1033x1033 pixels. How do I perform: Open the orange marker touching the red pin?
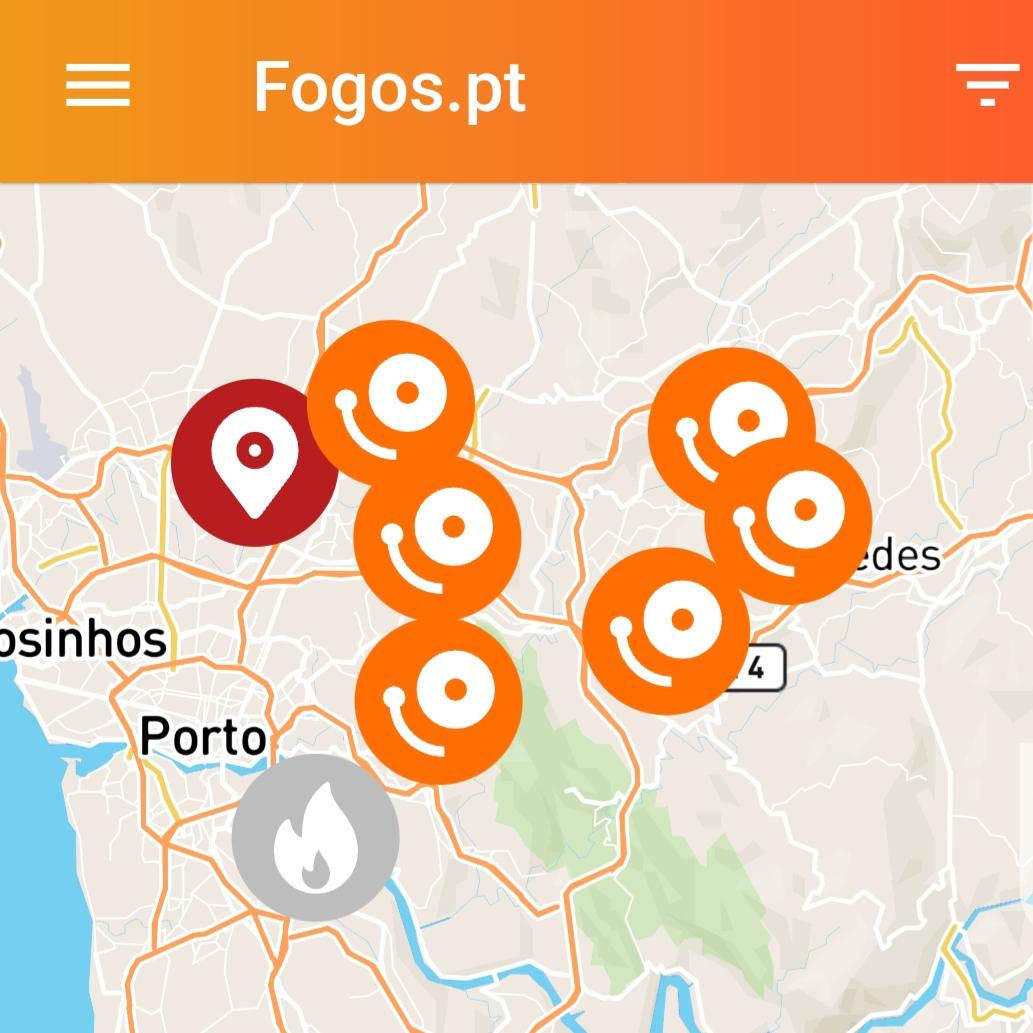pyautogui.click(x=391, y=403)
